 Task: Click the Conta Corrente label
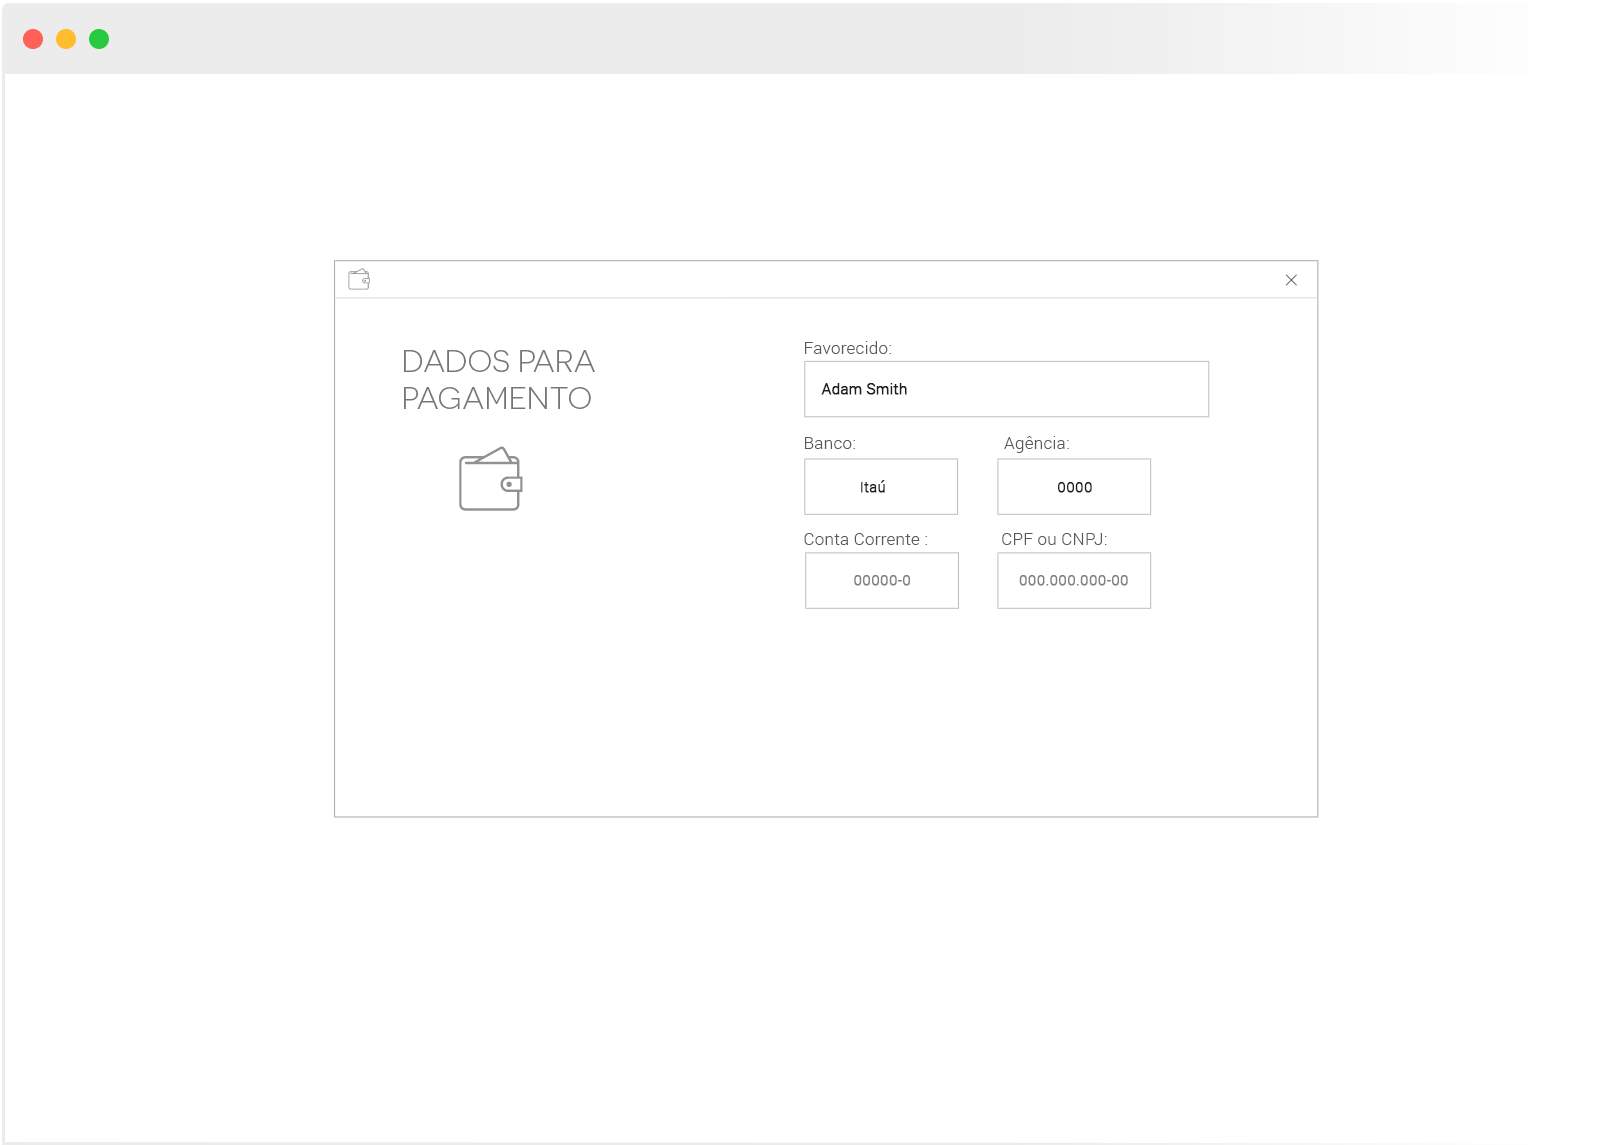(x=865, y=539)
